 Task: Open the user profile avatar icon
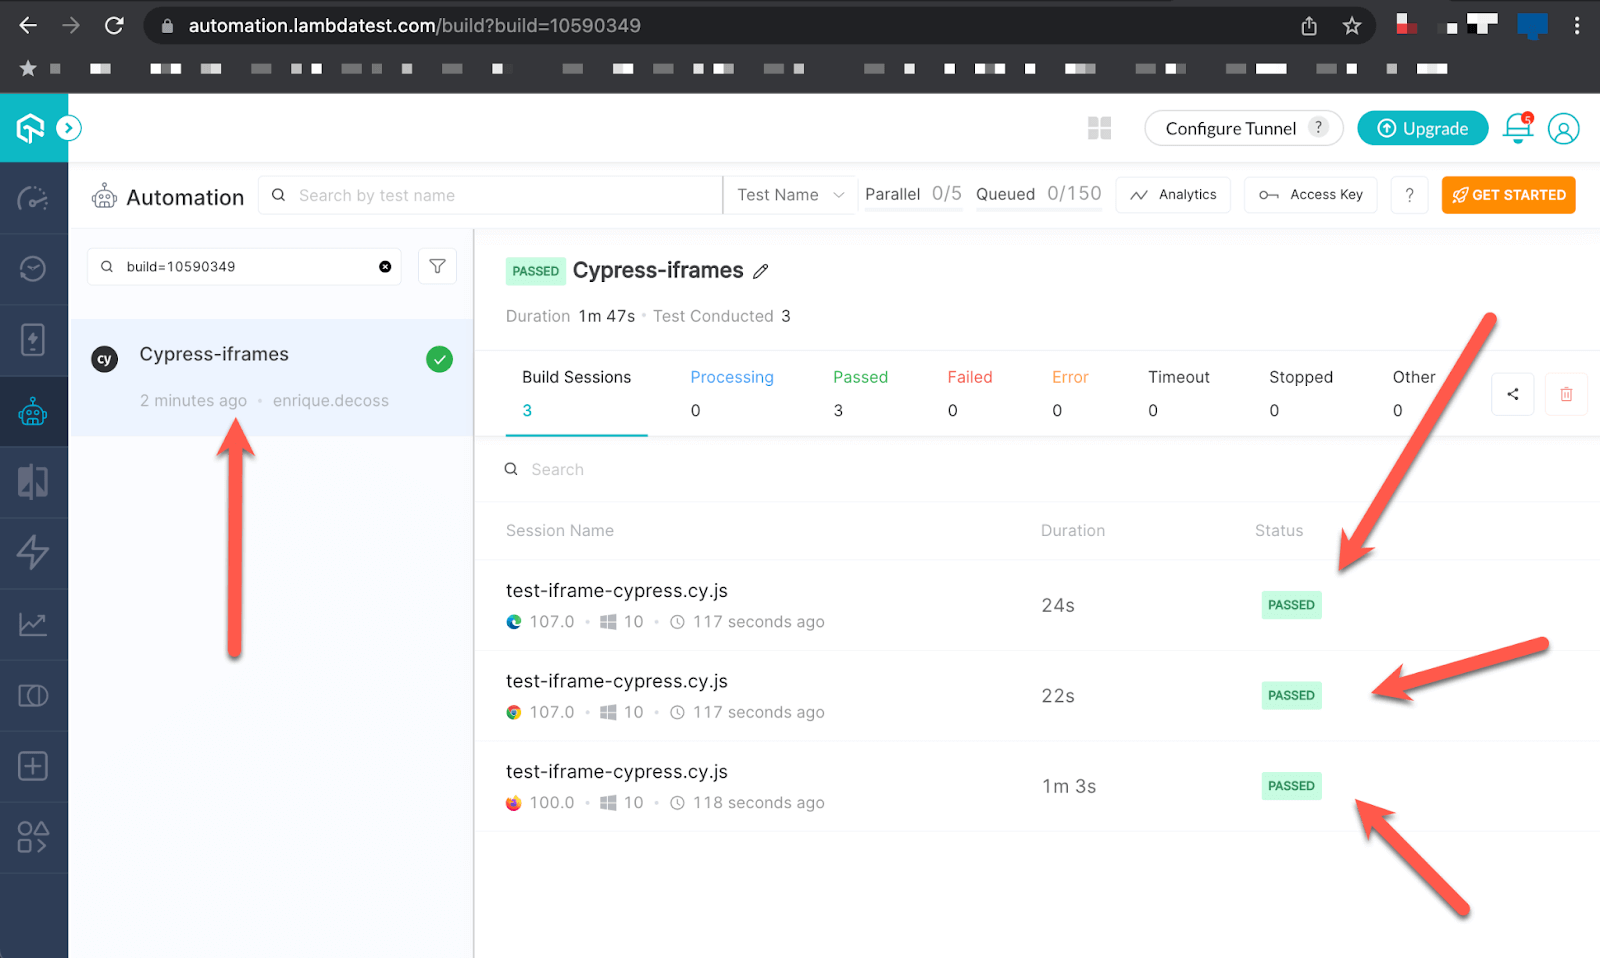(x=1563, y=128)
